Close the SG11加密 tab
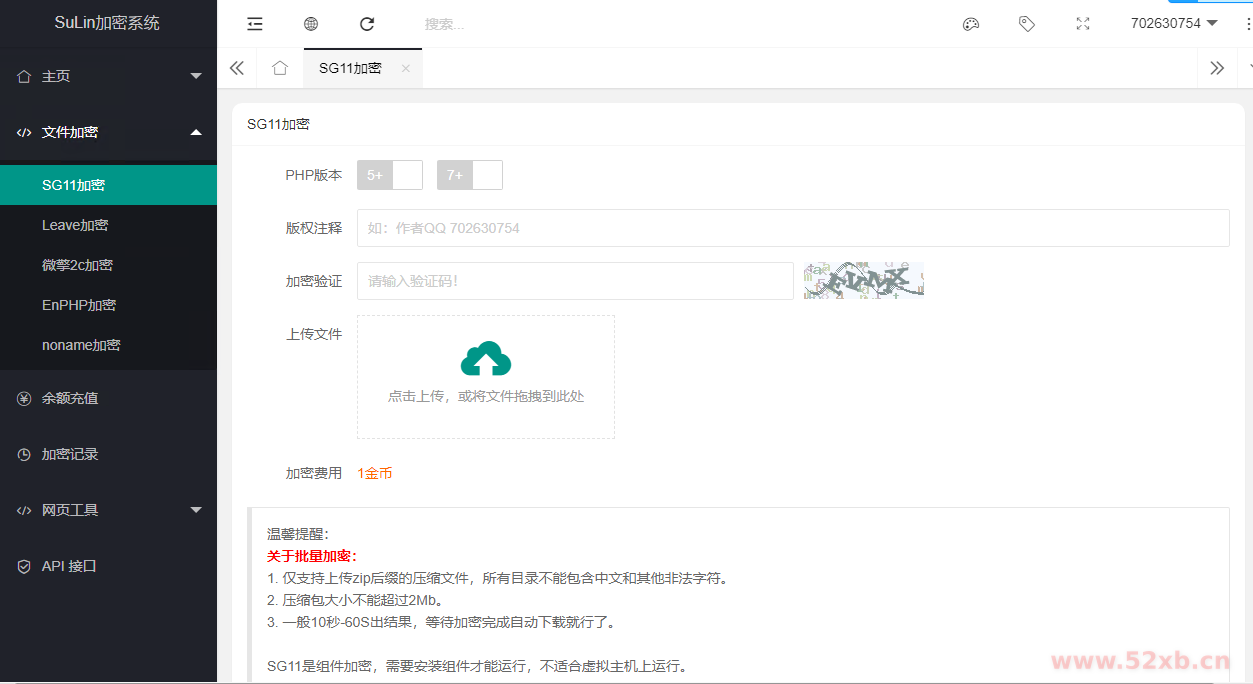This screenshot has width=1253, height=684. [x=405, y=69]
